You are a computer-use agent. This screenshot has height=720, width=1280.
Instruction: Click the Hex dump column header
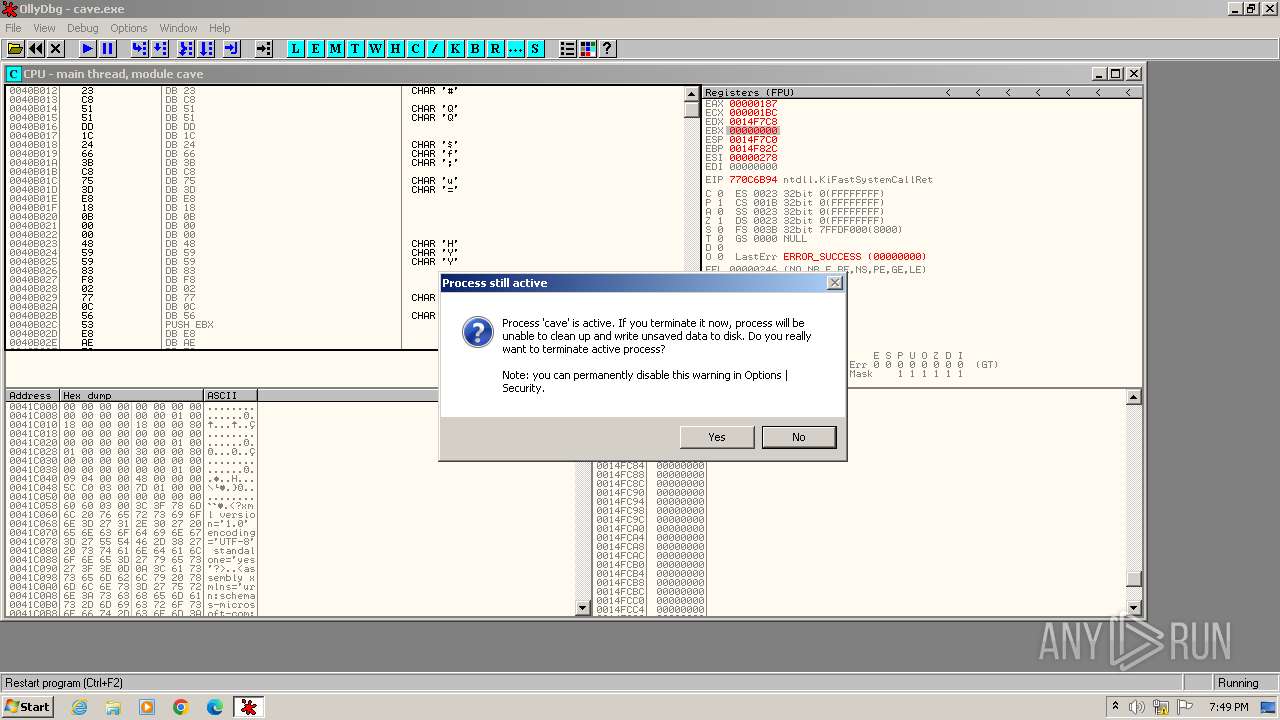132,395
